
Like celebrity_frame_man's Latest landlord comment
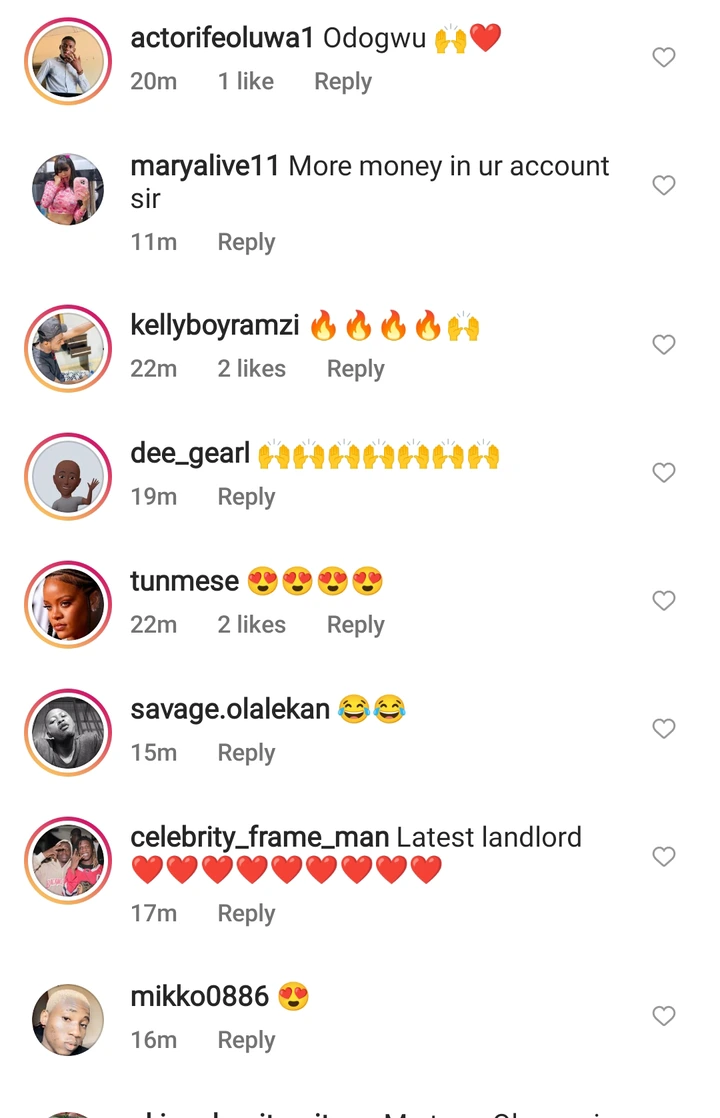[x=664, y=856]
